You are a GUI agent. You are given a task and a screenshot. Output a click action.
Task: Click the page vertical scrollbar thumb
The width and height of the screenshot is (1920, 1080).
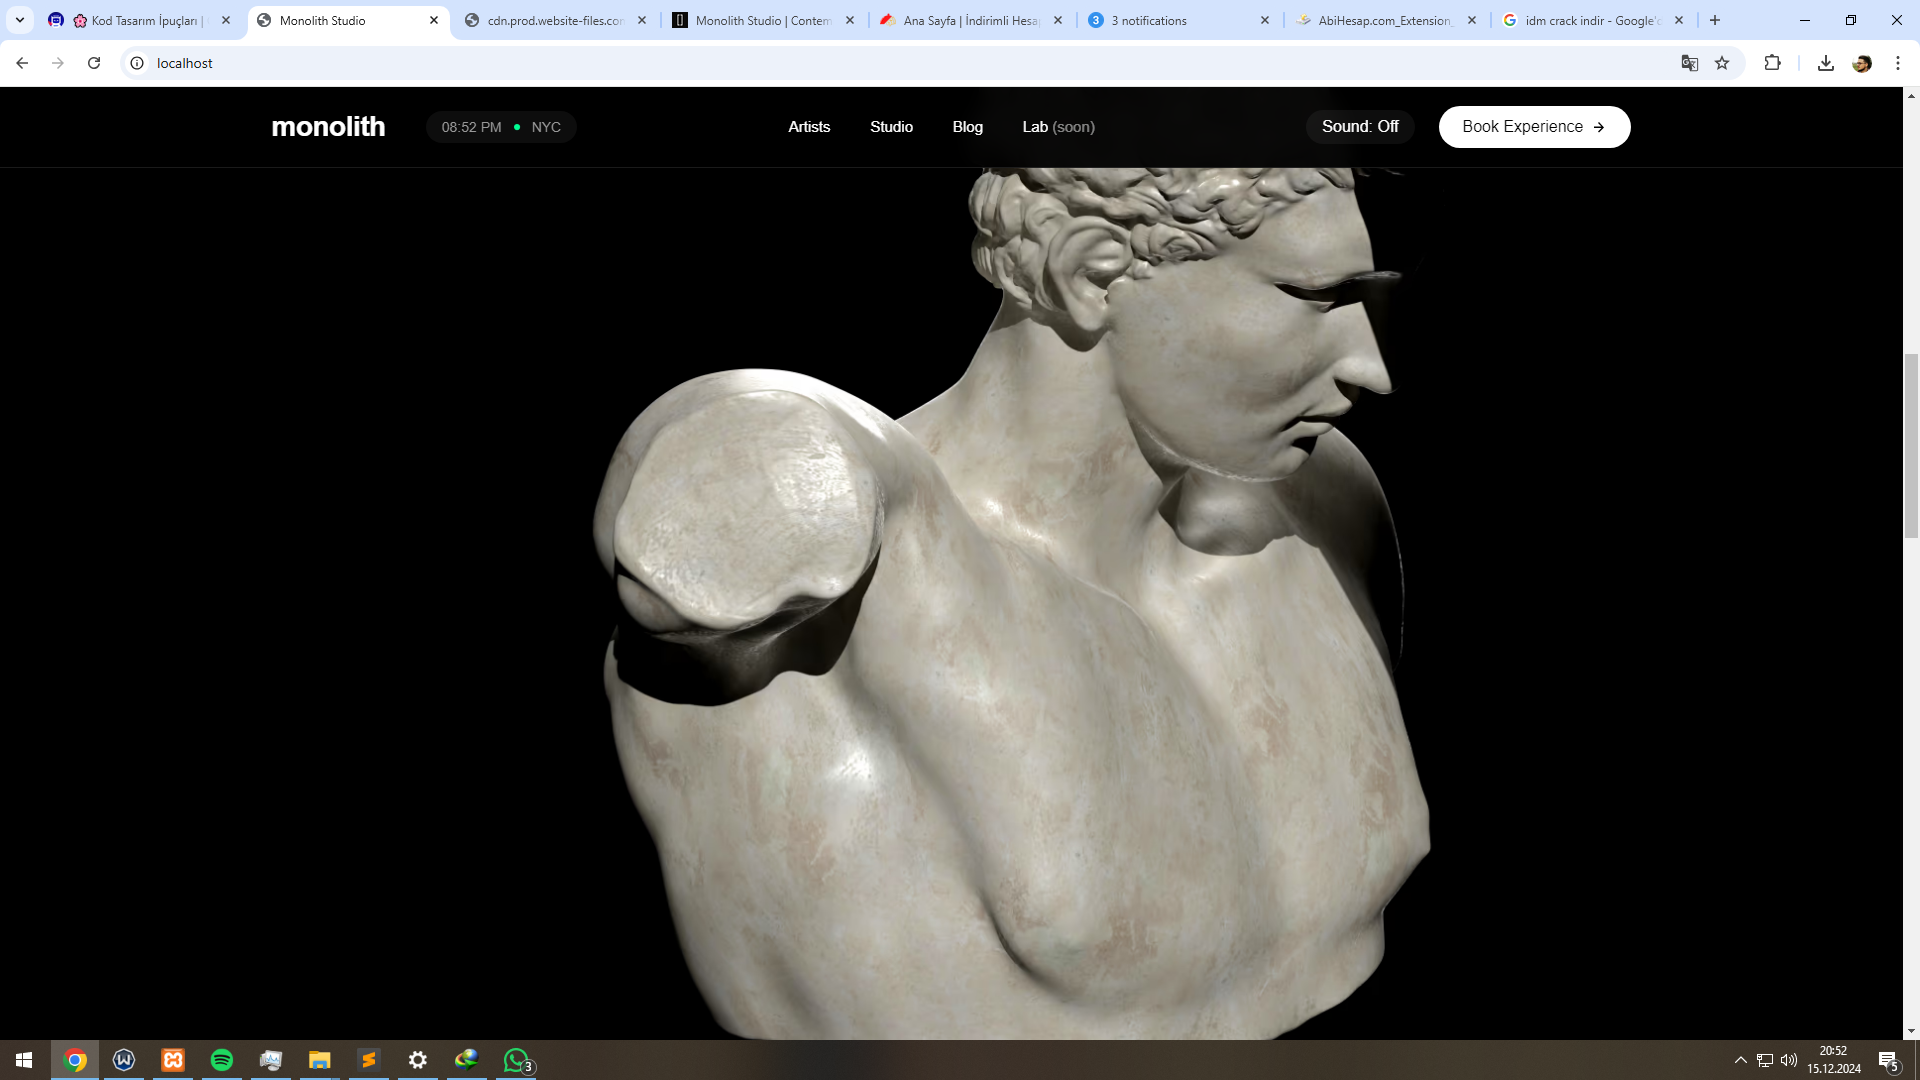(x=1911, y=445)
